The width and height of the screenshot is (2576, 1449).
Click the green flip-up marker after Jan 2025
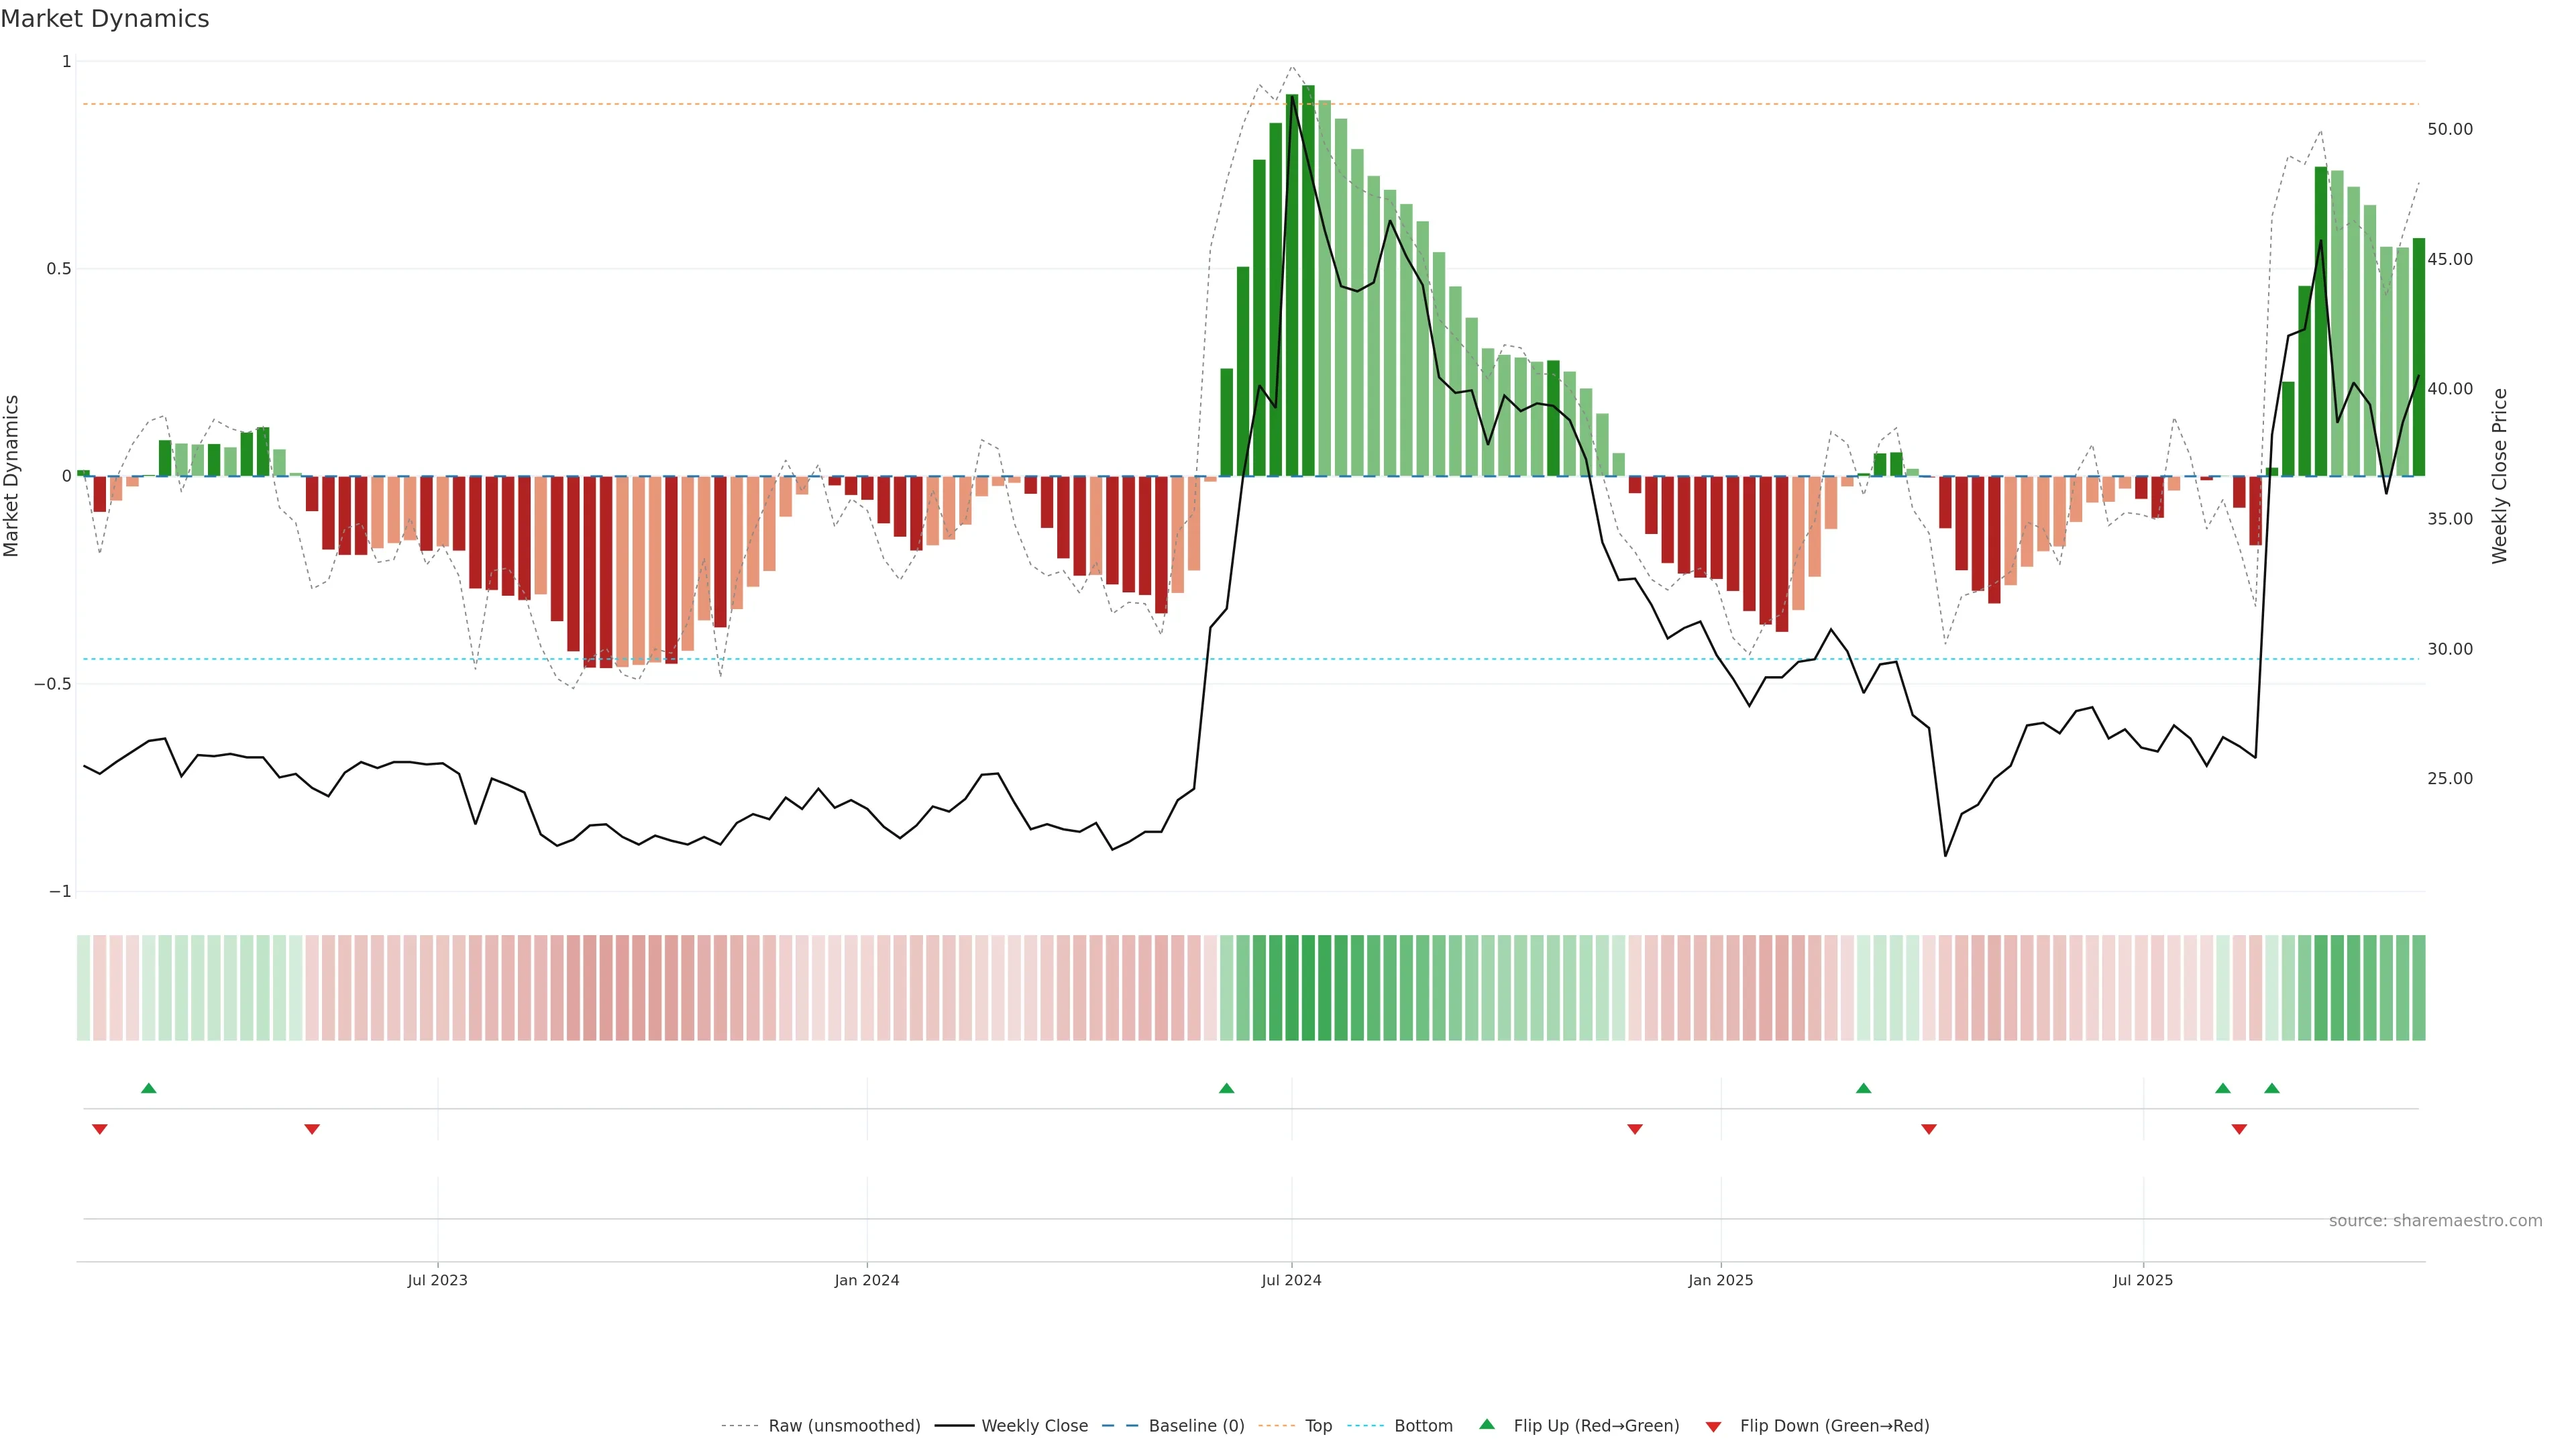tap(1863, 1088)
